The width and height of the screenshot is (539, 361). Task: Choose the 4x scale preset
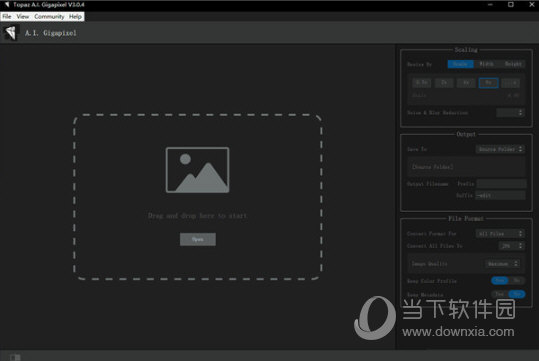[466, 83]
